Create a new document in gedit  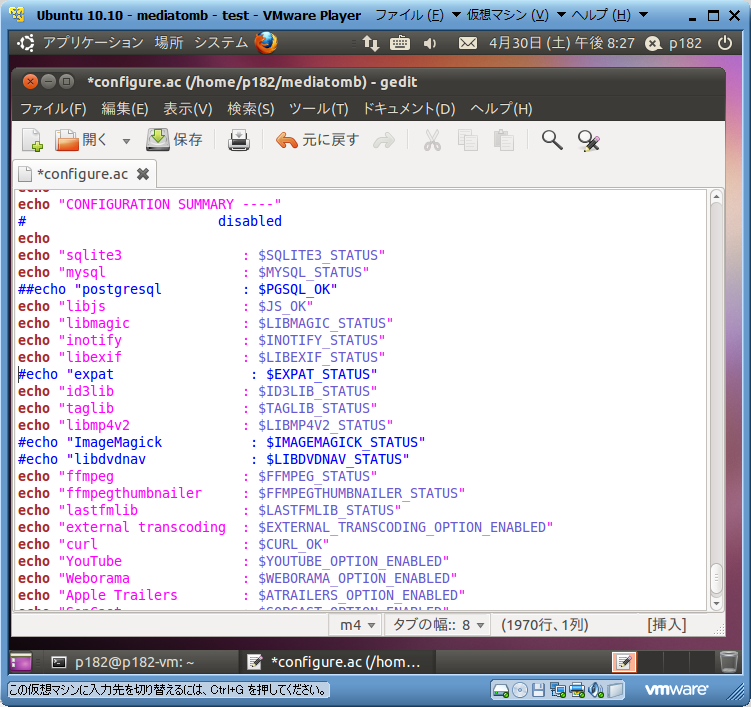[32, 140]
